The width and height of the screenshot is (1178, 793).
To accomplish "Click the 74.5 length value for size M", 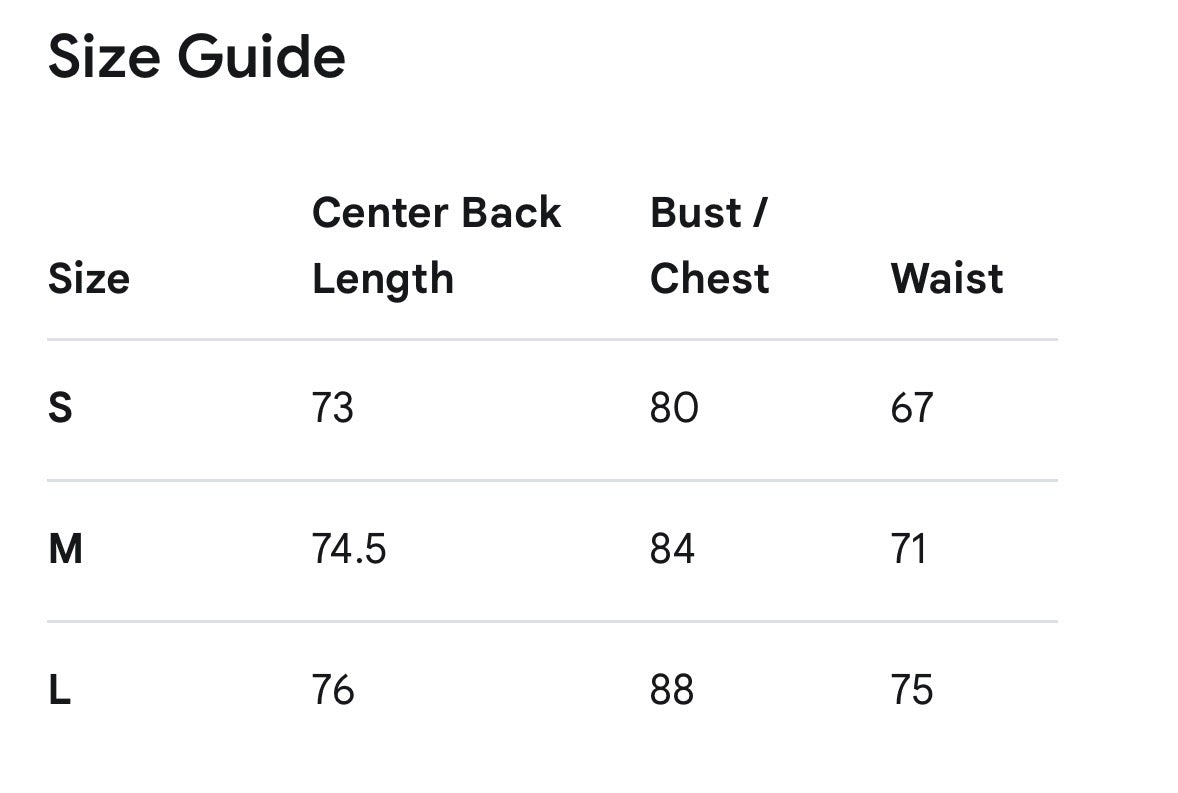I will pyautogui.click(x=349, y=549).
